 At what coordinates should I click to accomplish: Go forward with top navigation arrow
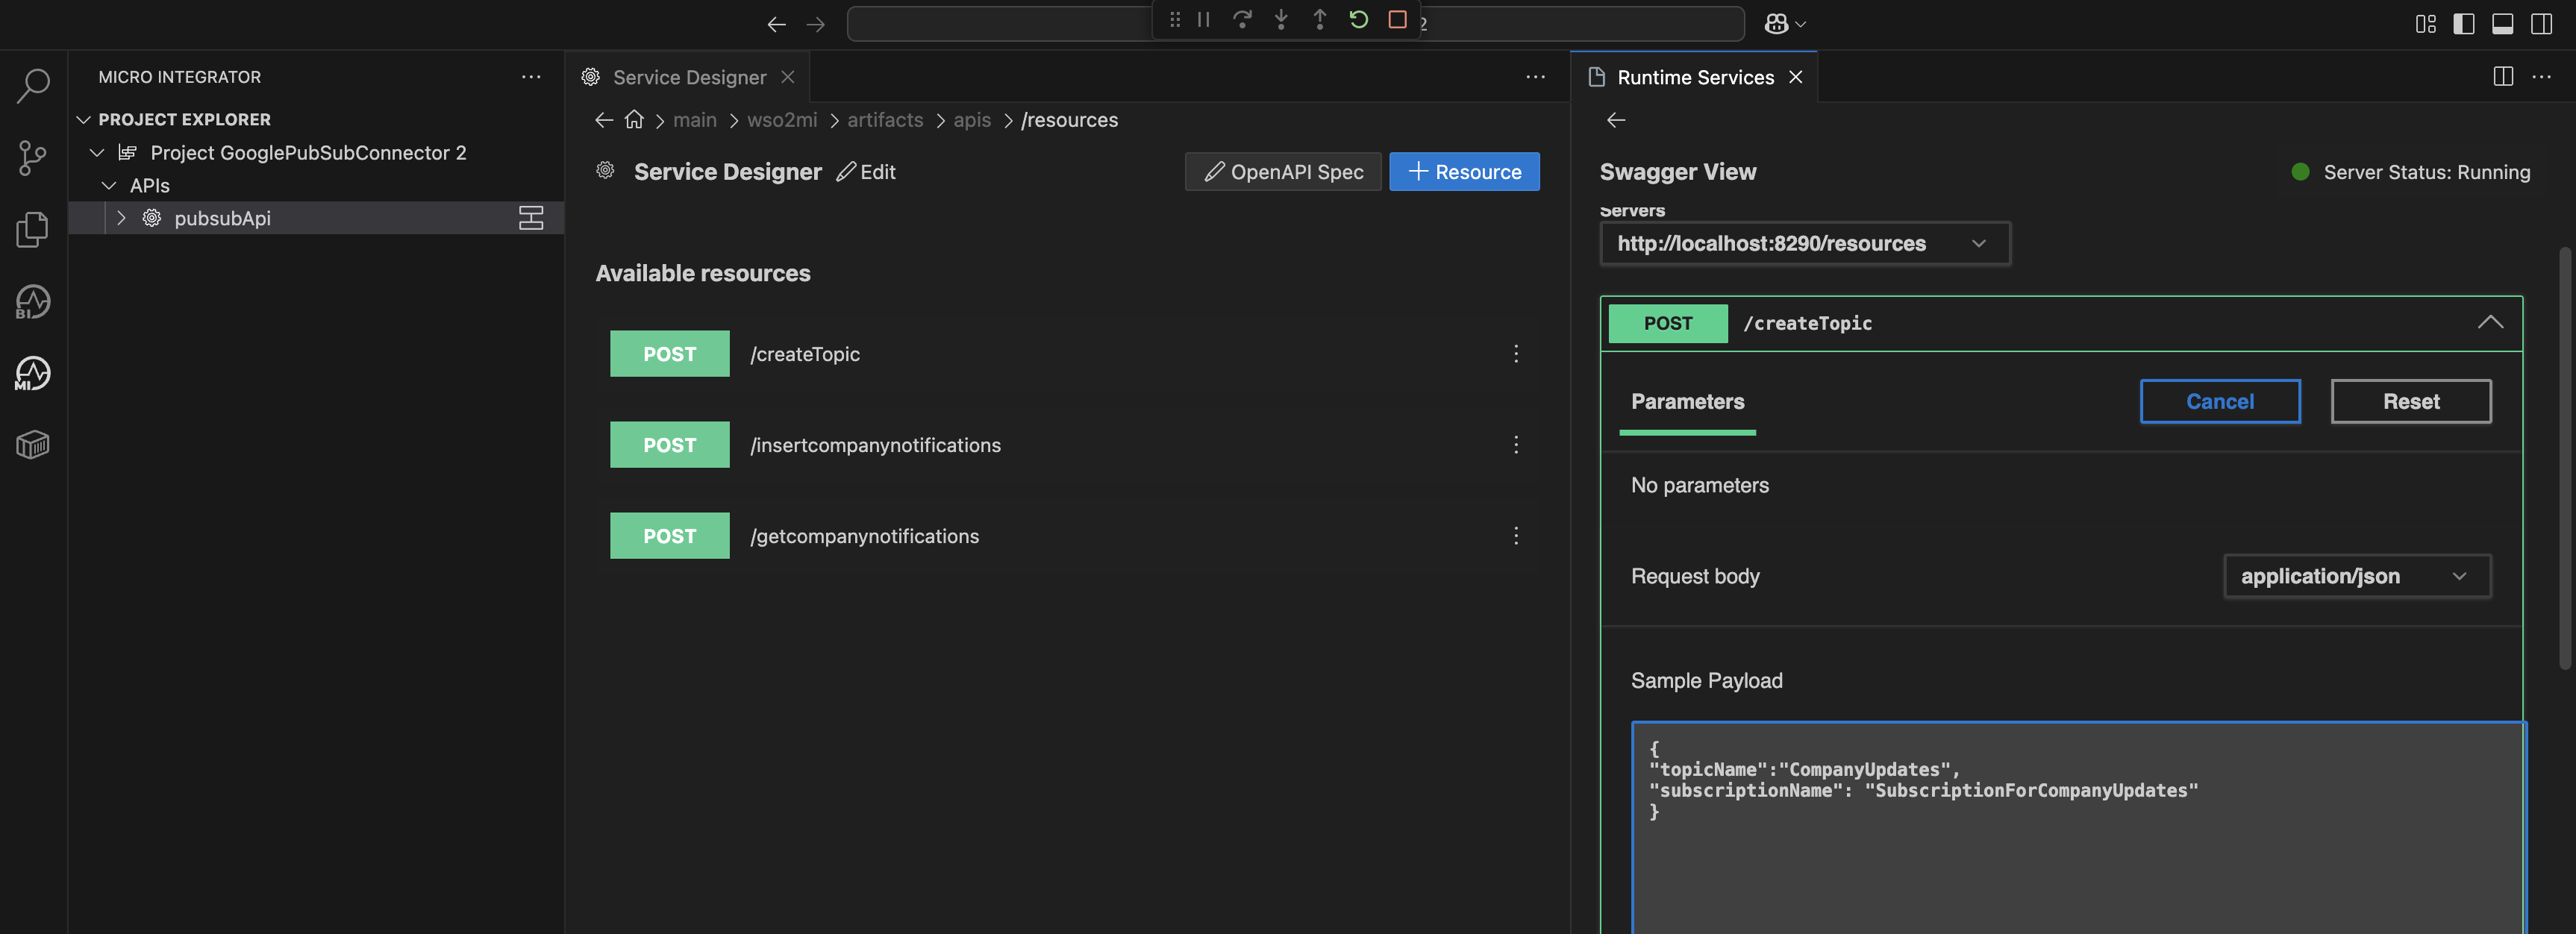(x=816, y=24)
